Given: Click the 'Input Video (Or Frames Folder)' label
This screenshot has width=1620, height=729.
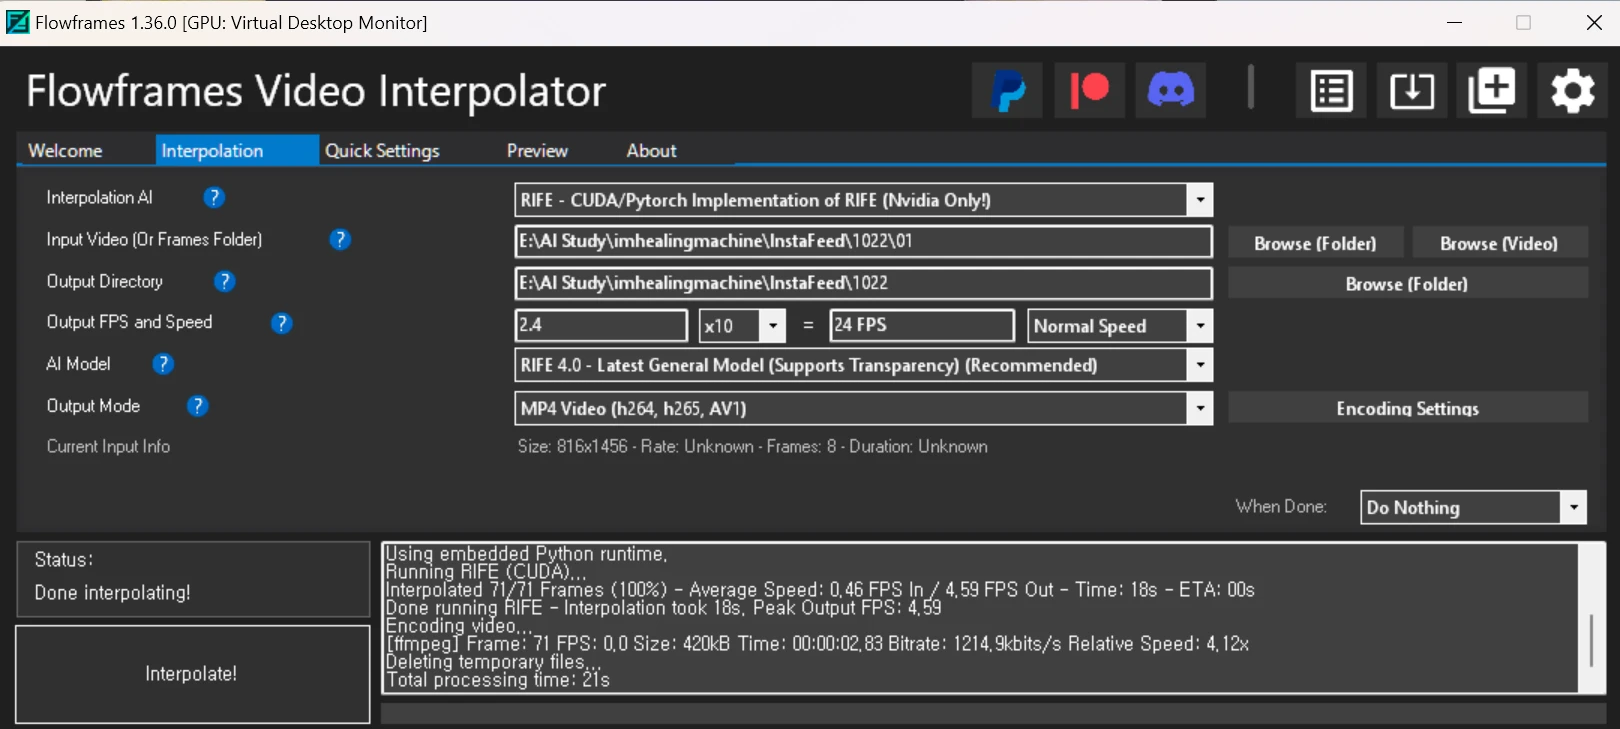Looking at the screenshot, I should (154, 240).
